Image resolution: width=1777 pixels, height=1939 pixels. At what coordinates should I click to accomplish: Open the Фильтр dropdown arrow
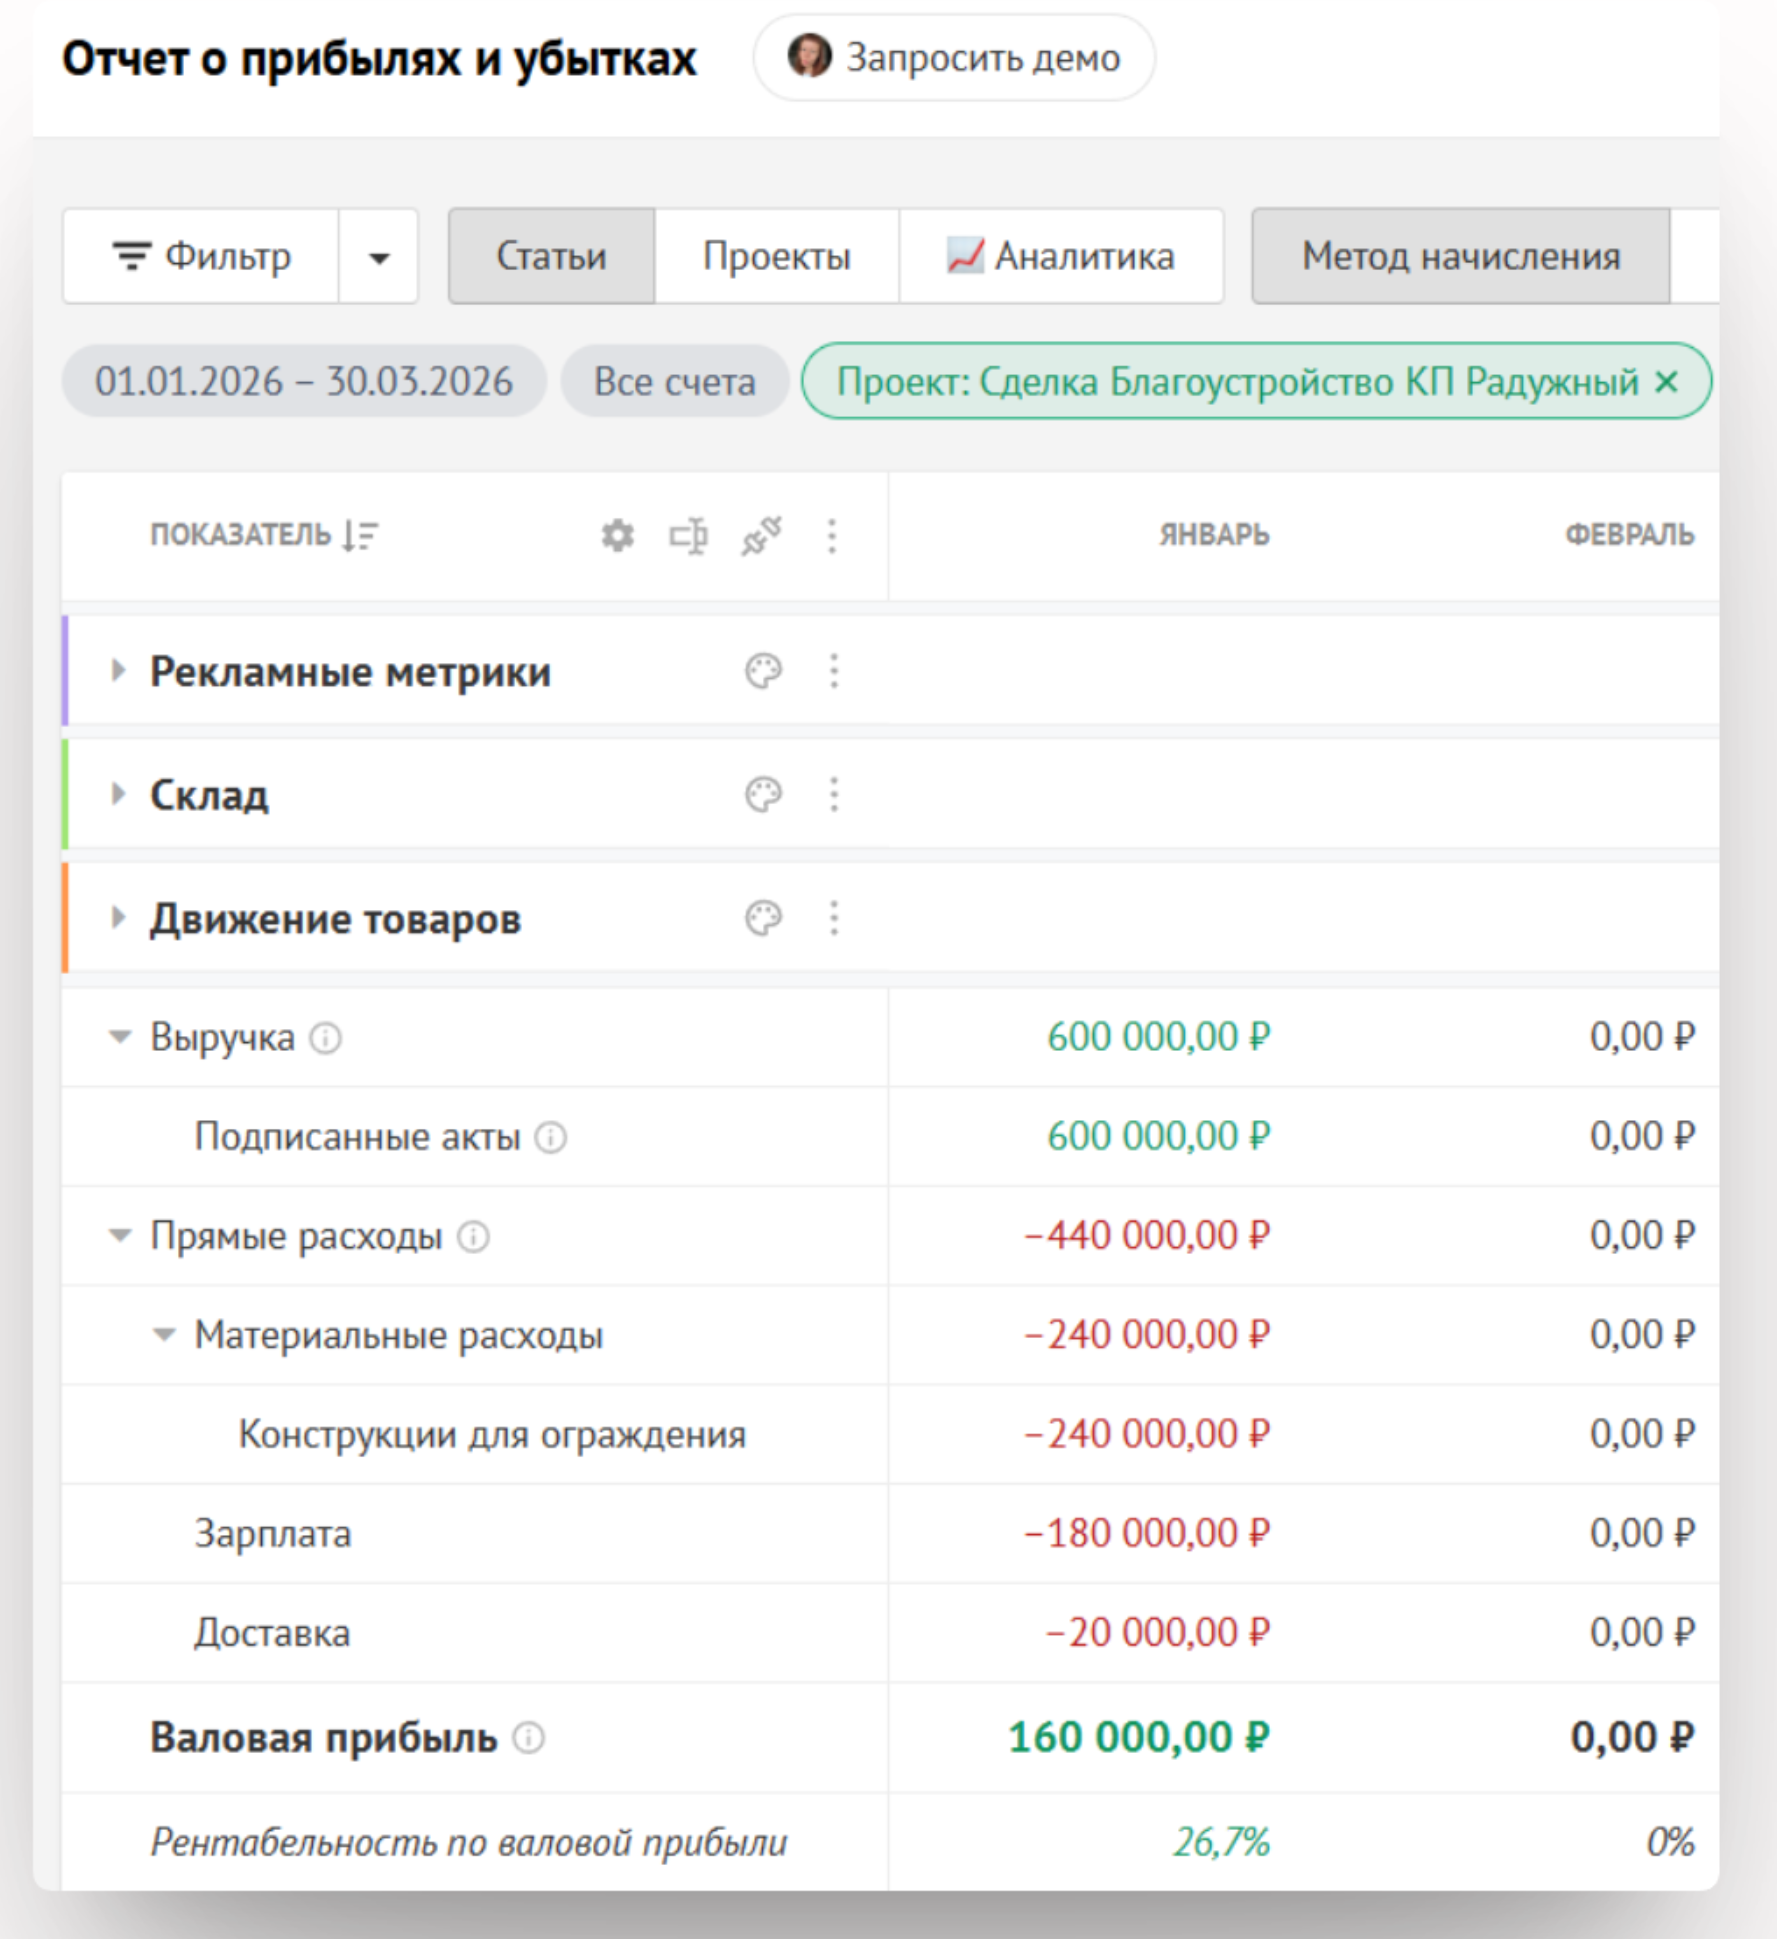(378, 257)
